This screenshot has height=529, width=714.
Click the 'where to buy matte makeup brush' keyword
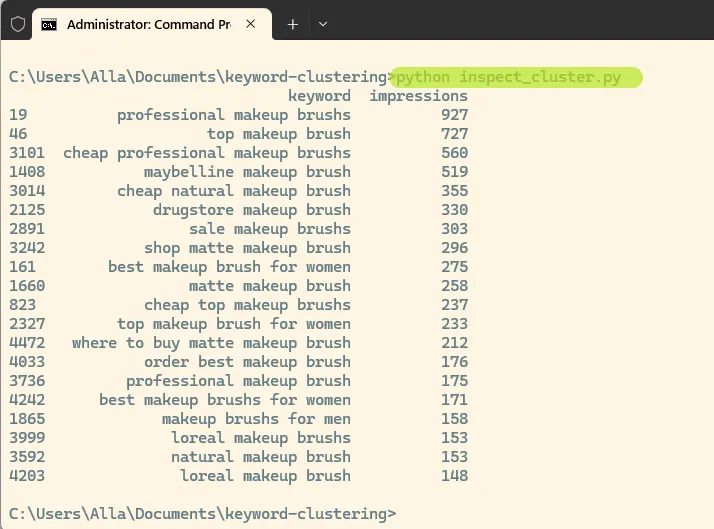coord(211,343)
